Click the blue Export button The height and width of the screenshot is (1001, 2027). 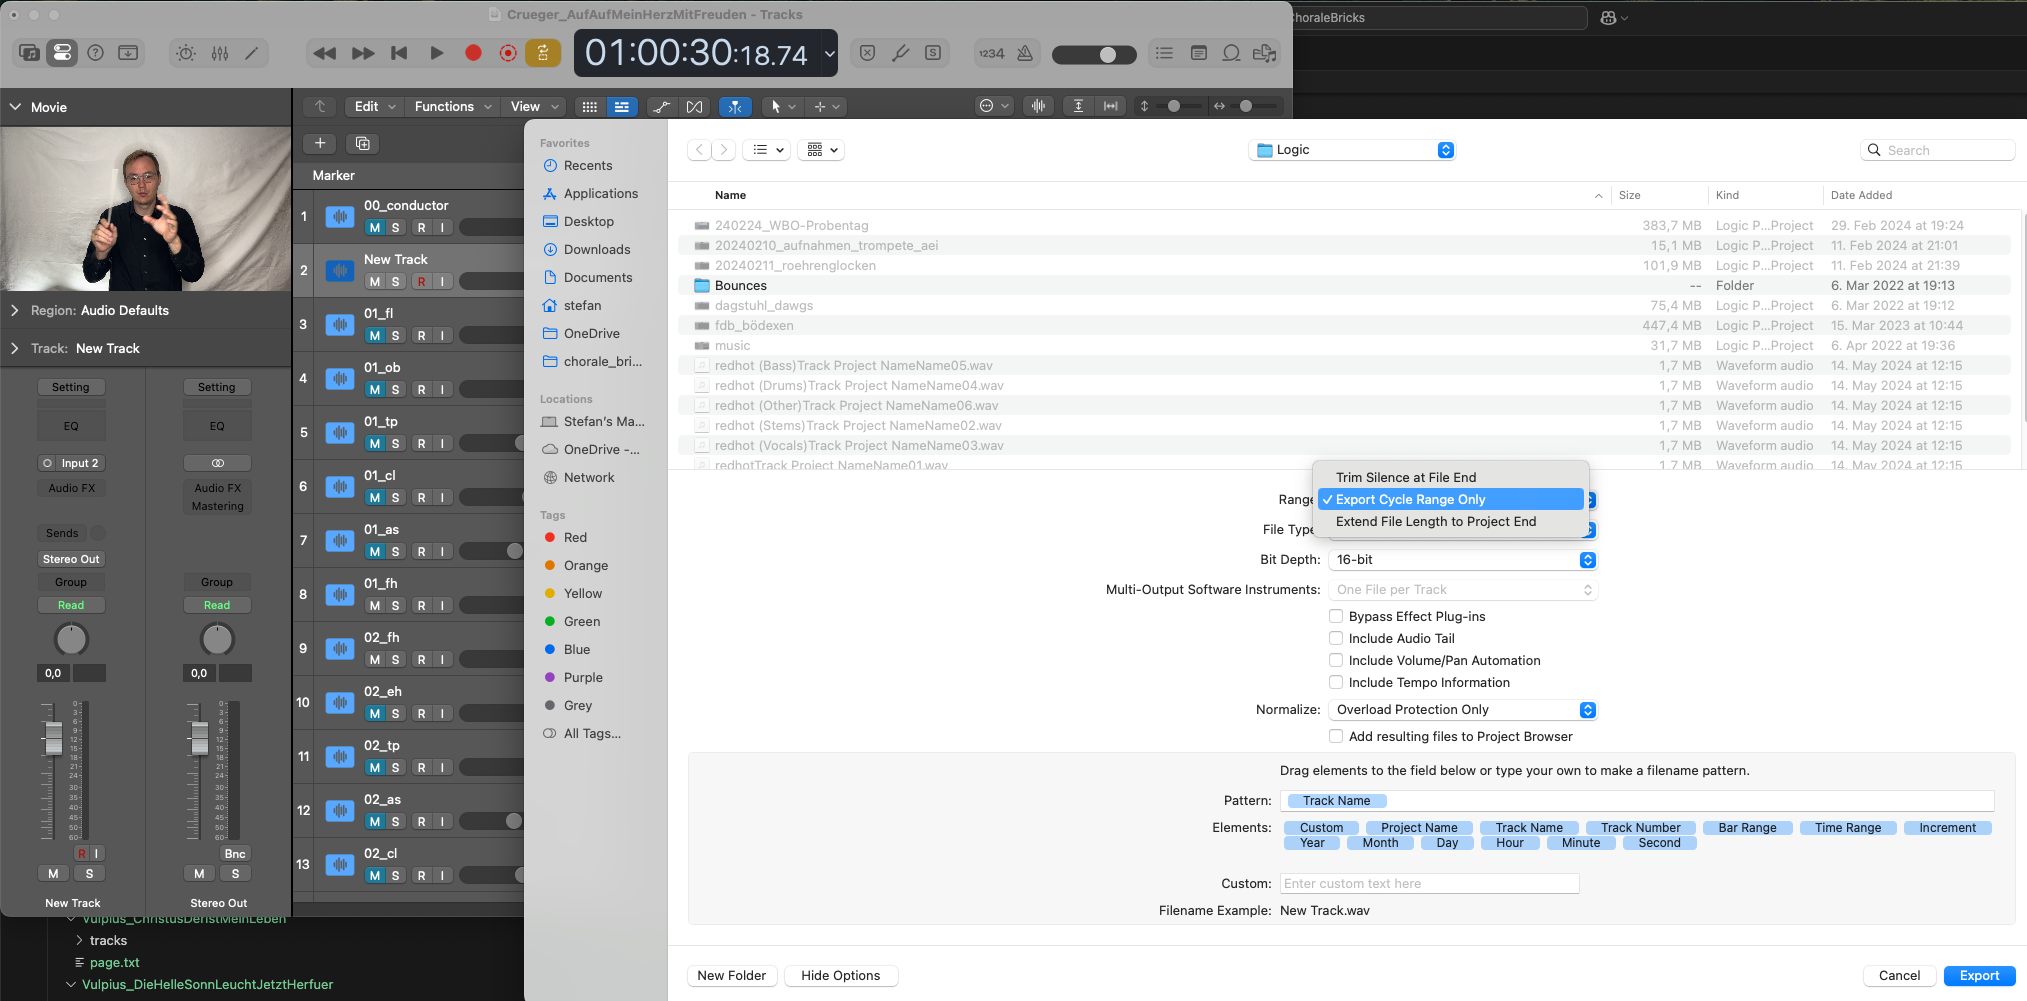point(1978,976)
